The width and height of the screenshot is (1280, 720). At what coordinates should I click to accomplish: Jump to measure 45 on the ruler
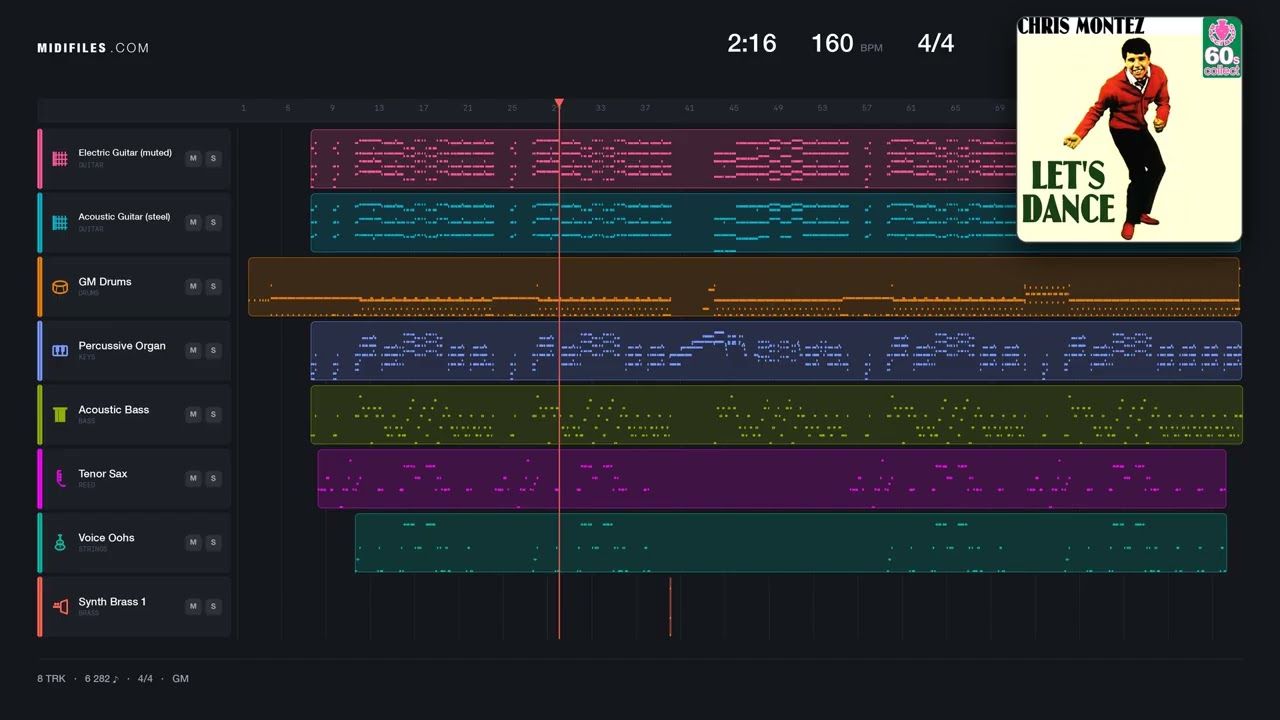pos(733,108)
